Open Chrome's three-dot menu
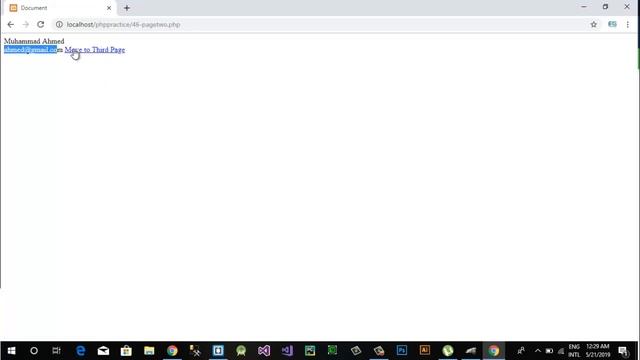The width and height of the screenshot is (640, 360). coord(628,24)
